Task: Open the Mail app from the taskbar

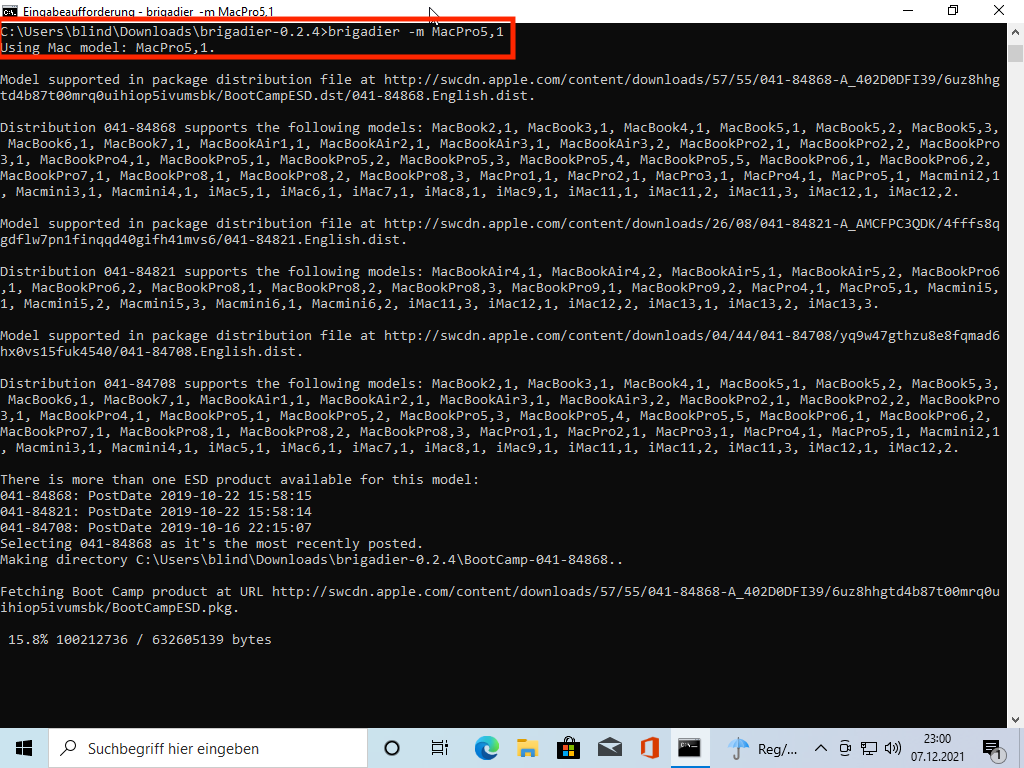Action: pos(609,748)
